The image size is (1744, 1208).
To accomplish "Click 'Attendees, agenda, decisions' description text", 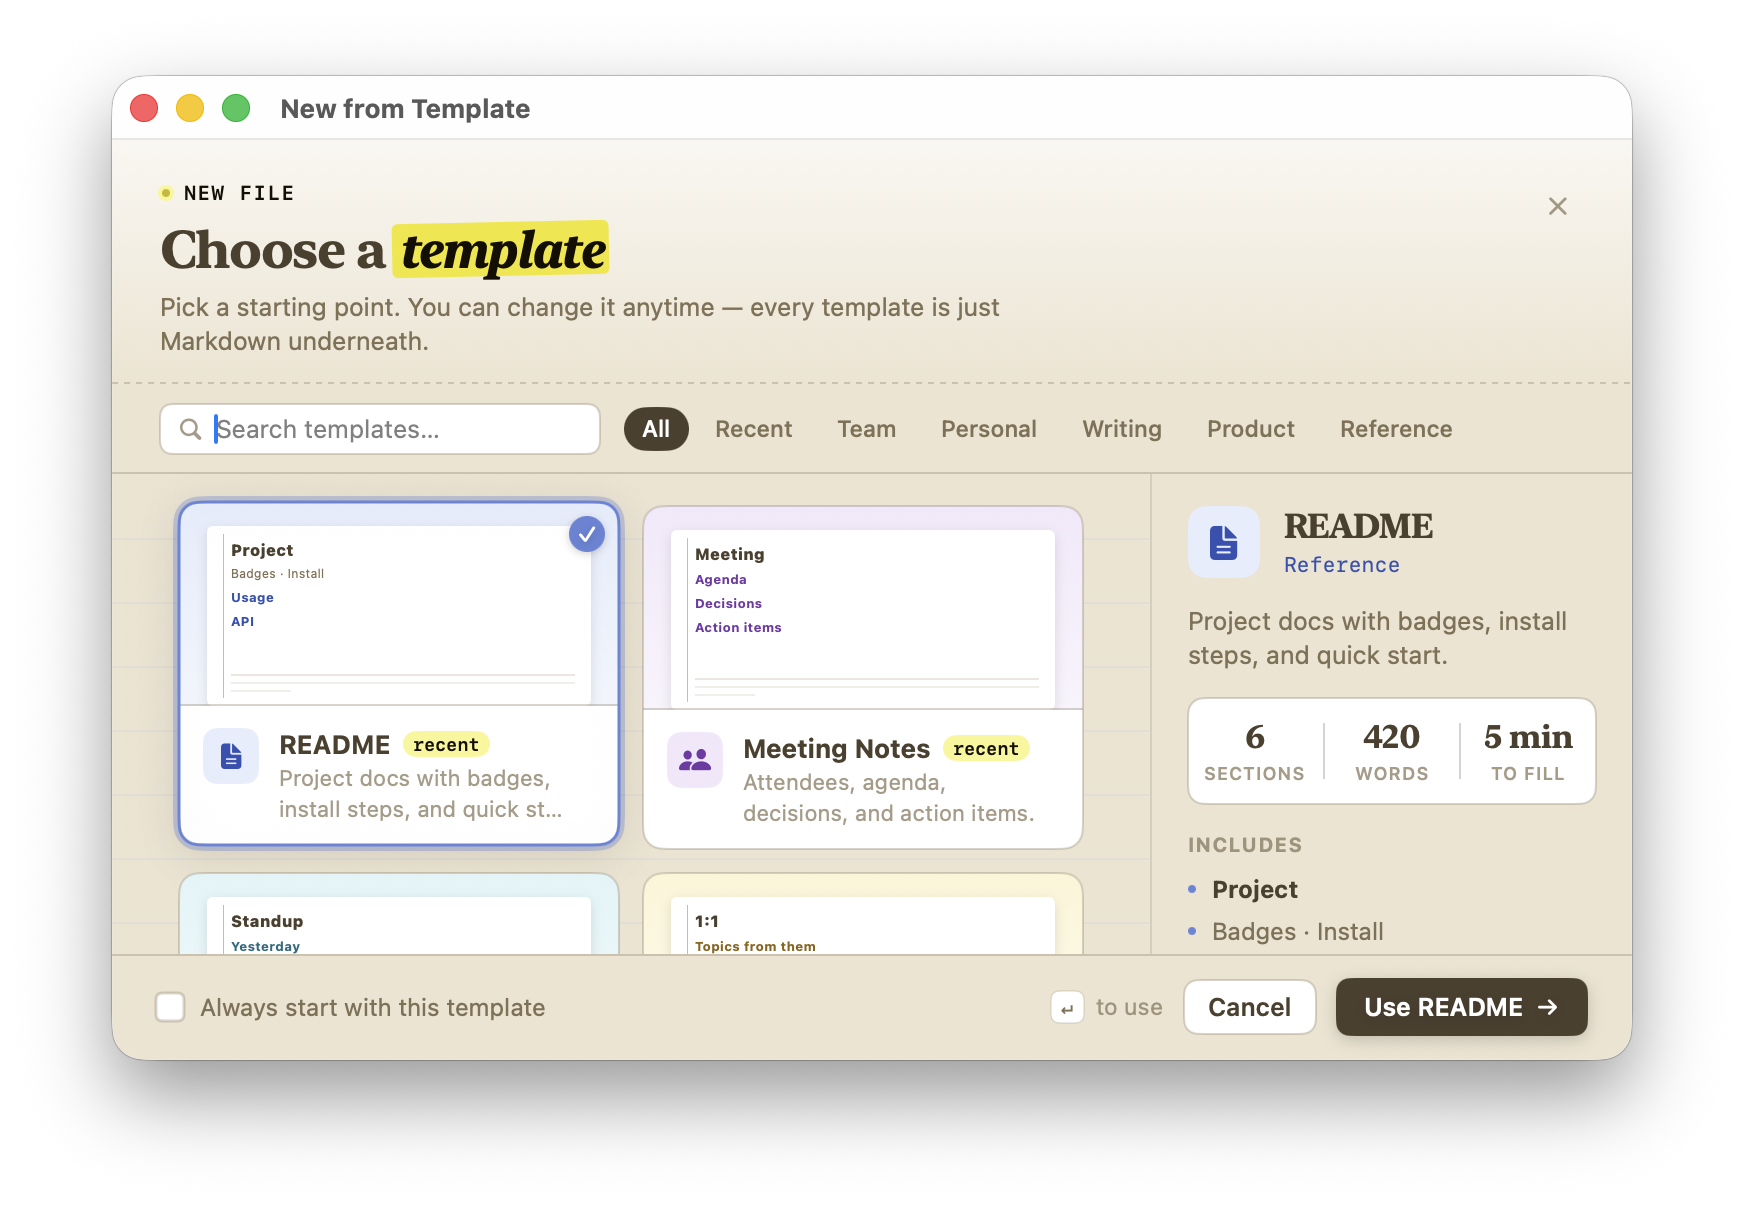I will (888, 798).
